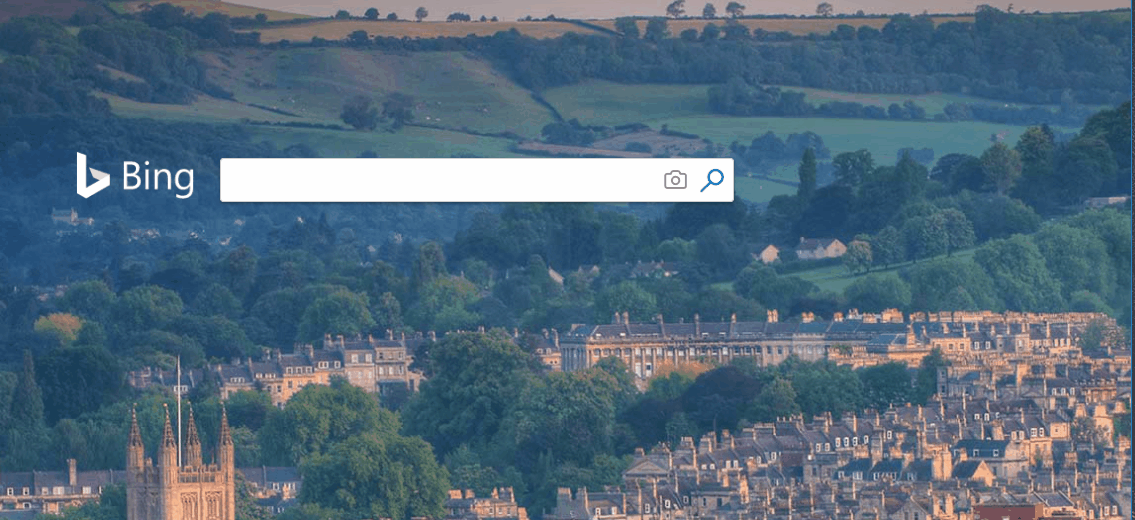
Task: Click the hazy sky strip at the top
Action: point(600,8)
